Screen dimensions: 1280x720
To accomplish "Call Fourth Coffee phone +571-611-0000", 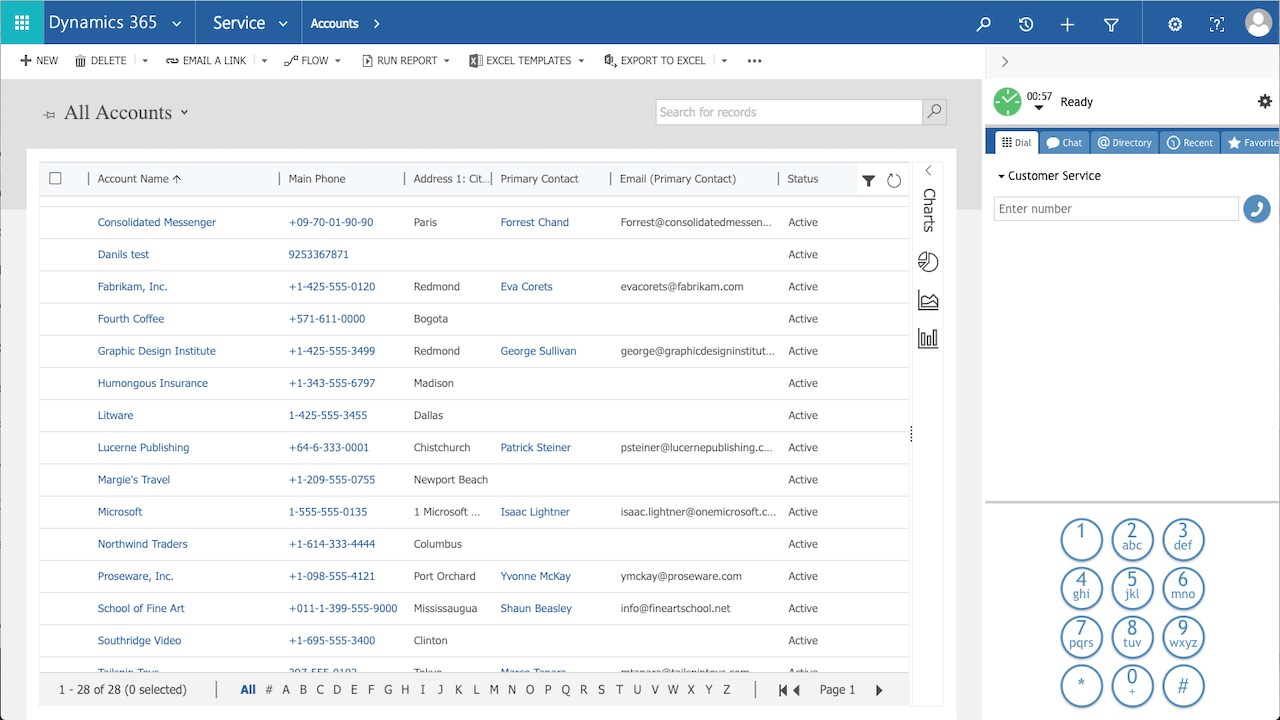I will point(327,319).
